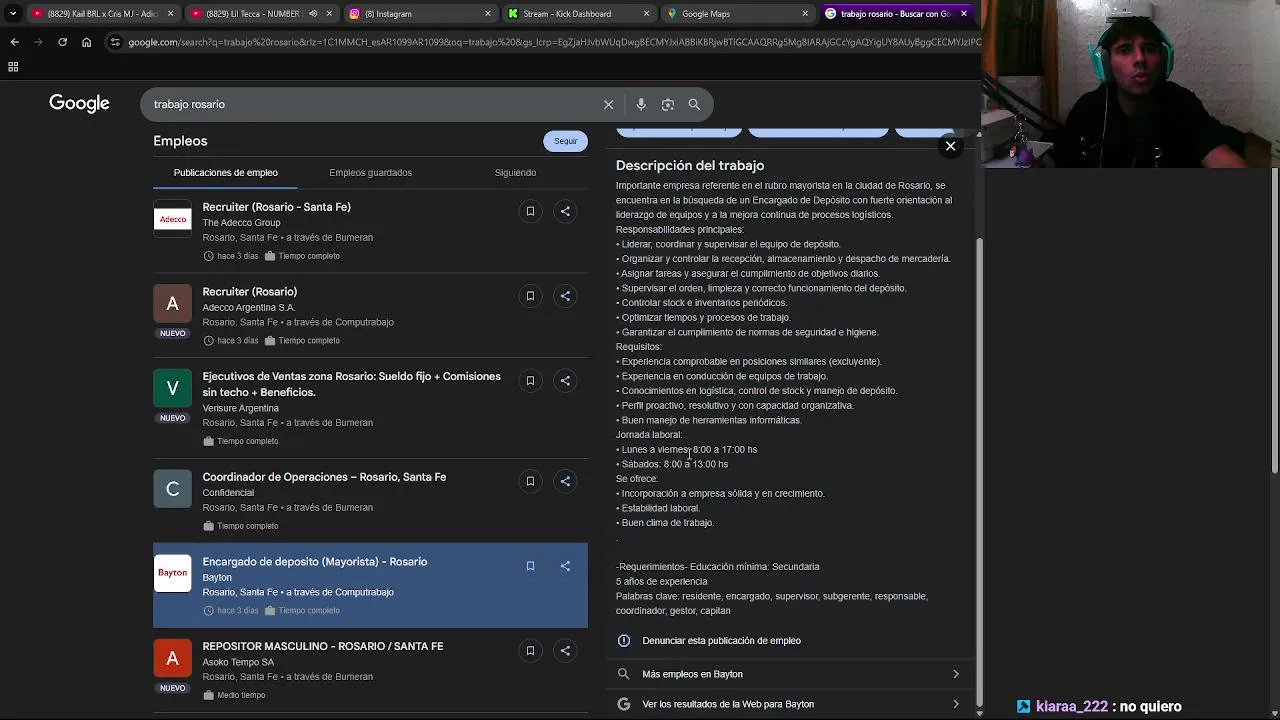This screenshot has height=720, width=1280.
Task: Go back in the browser
Action: [x=14, y=42]
